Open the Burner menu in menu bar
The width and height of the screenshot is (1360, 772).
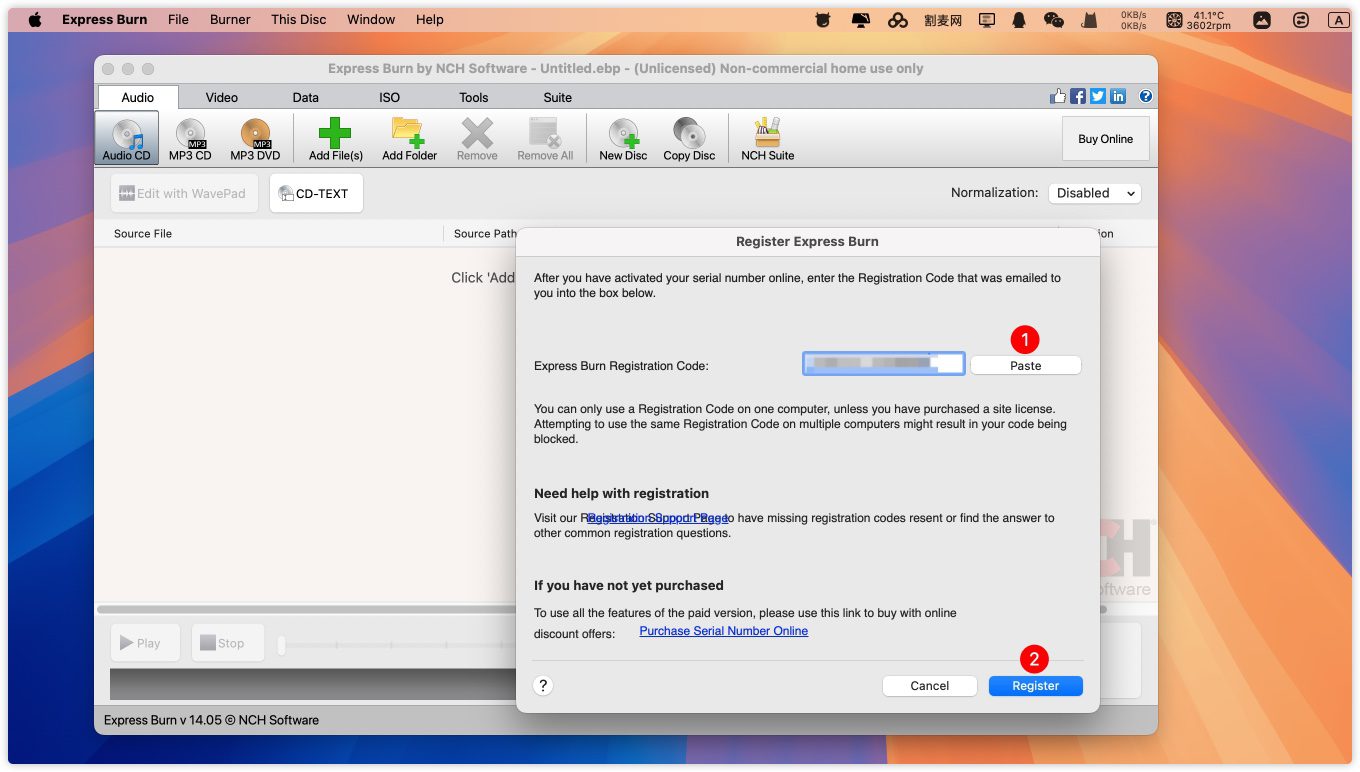click(230, 19)
